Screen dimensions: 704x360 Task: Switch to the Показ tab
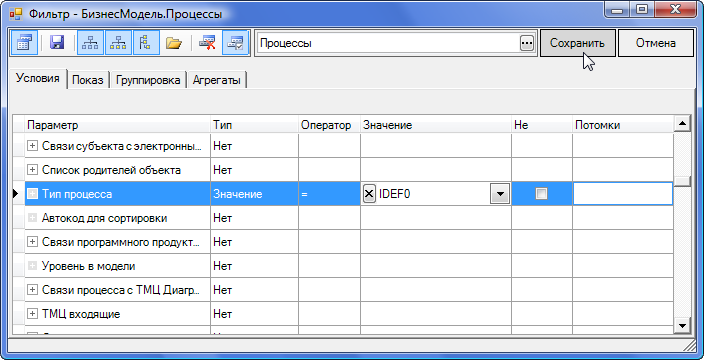(x=88, y=80)
